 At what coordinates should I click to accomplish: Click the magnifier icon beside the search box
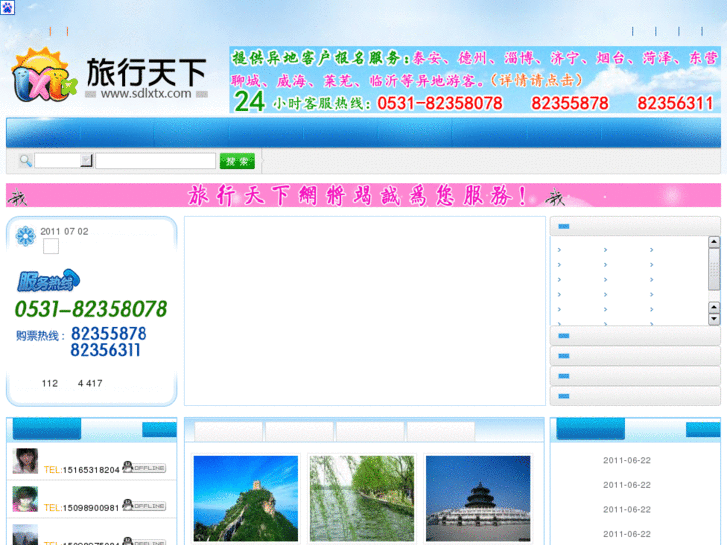click(26, 161)
